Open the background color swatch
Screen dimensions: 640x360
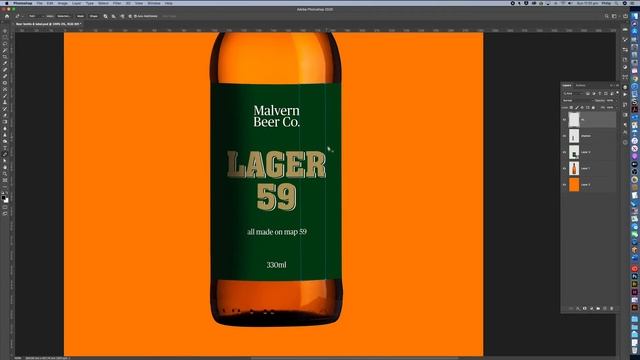pos(6,200)
